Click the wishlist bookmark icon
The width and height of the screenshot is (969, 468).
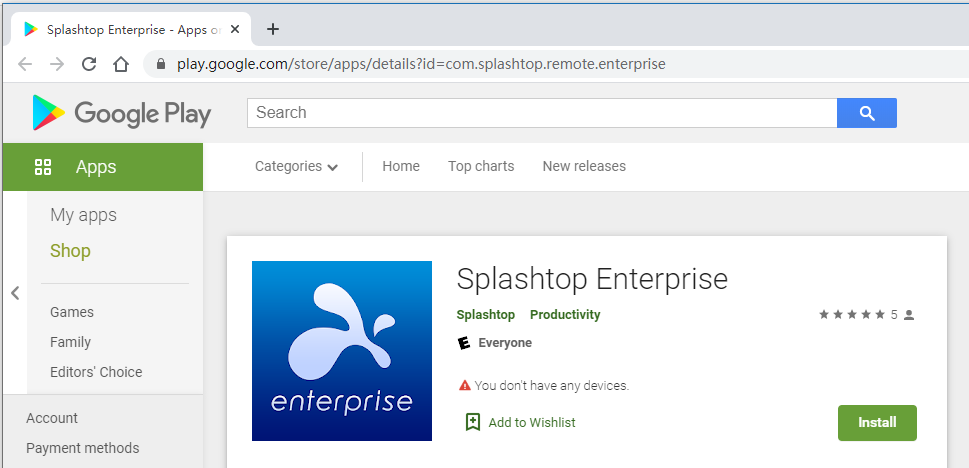[472, 422]
